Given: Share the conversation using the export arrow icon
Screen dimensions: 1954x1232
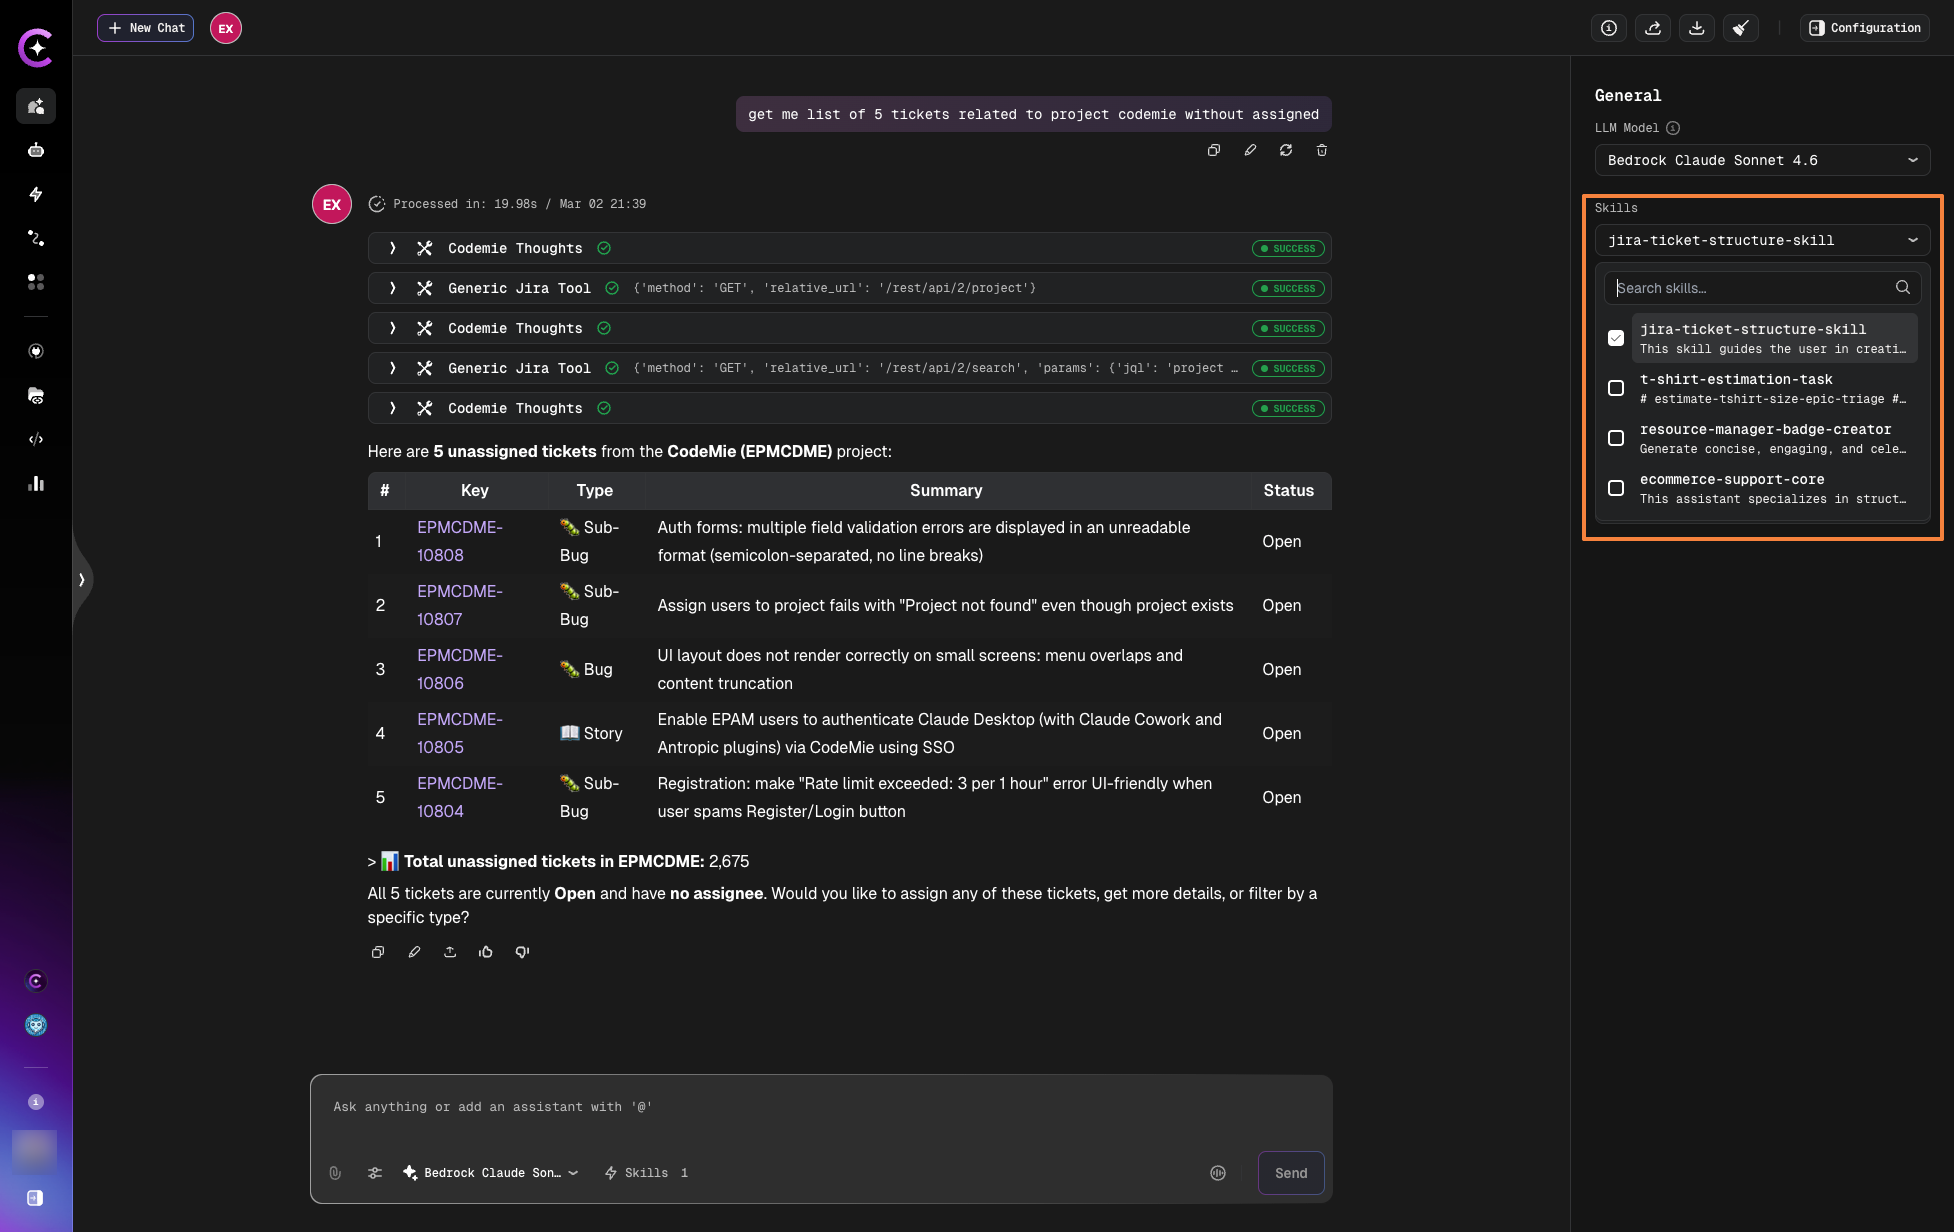Looking at the screenshot, I should pos(1652,28).
